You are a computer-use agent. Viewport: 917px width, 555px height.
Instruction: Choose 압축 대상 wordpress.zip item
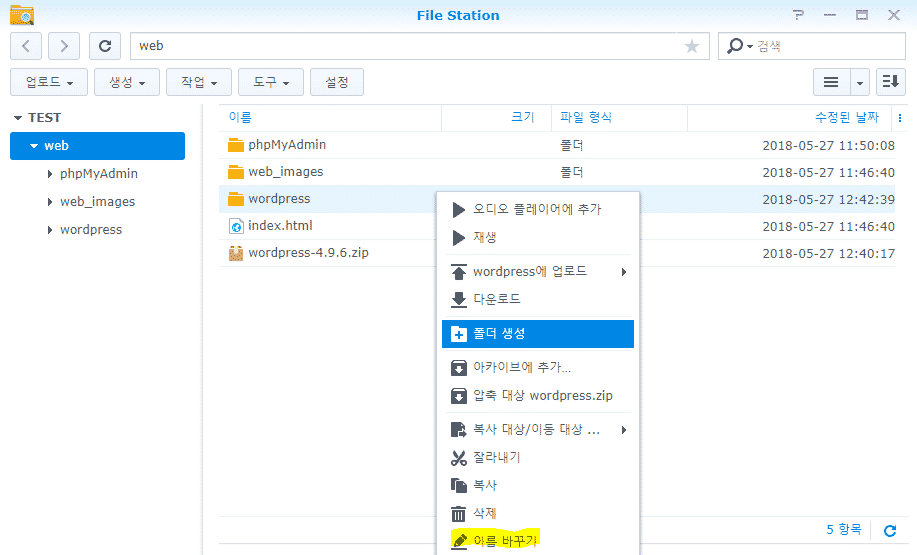pos(537,396)
